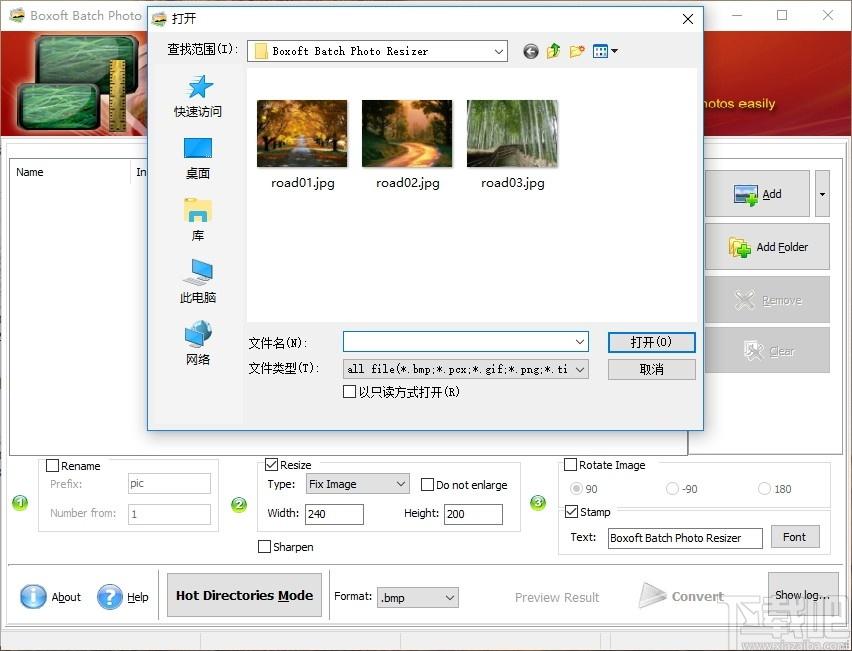This screenshot has width=852, height=651.
Task: Tick the Do not enlarge checkbox
Action: click(x=428, y=484)
